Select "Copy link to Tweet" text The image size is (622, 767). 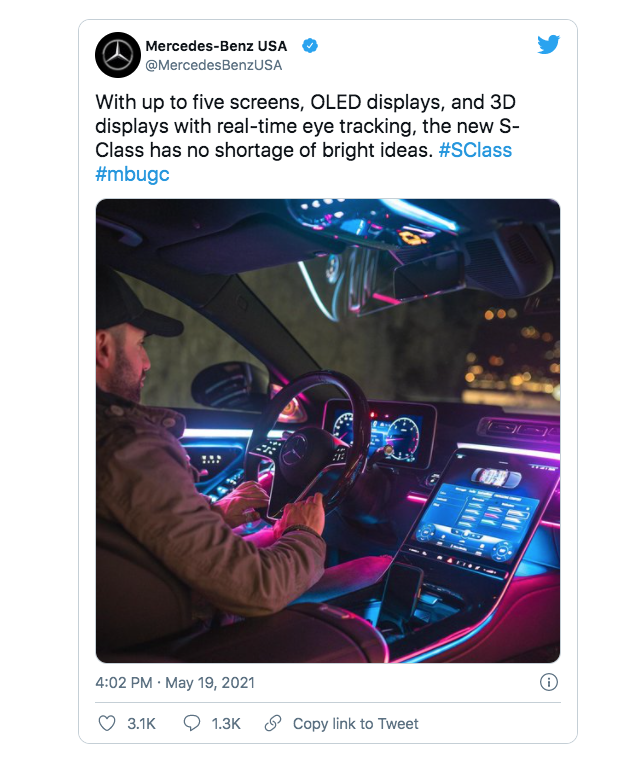(355, 723)
